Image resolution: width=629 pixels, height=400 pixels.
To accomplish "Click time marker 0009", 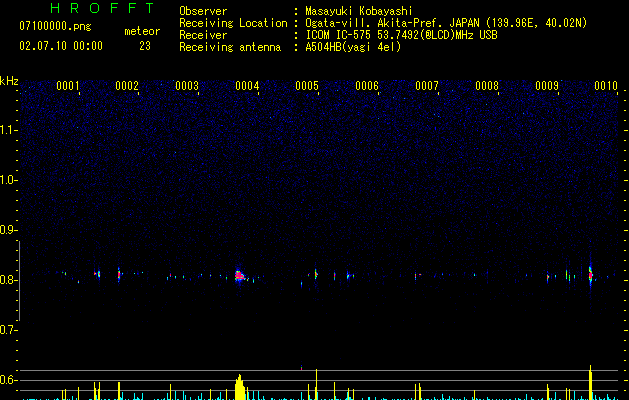I will click(547, 86).
